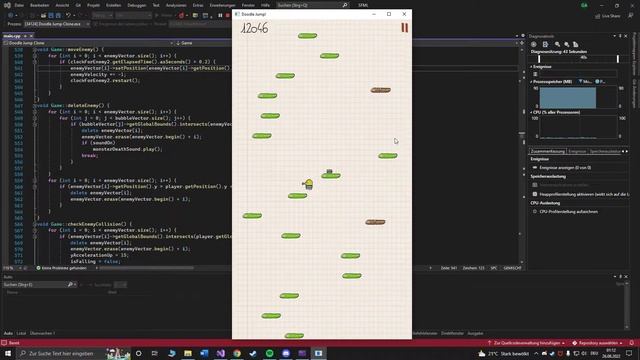The image size is (640, 360).
Task: Open Live Share in Visual Studio
Action: click(x=608, y=16)
